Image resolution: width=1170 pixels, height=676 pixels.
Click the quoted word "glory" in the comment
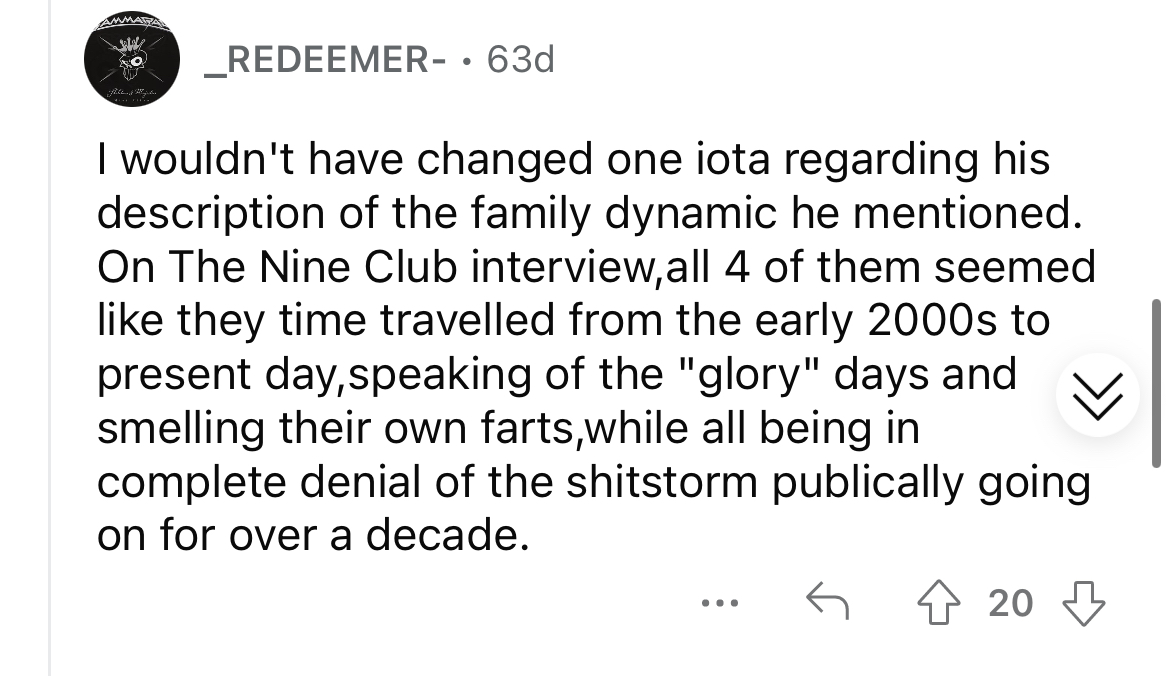(749, 375)
